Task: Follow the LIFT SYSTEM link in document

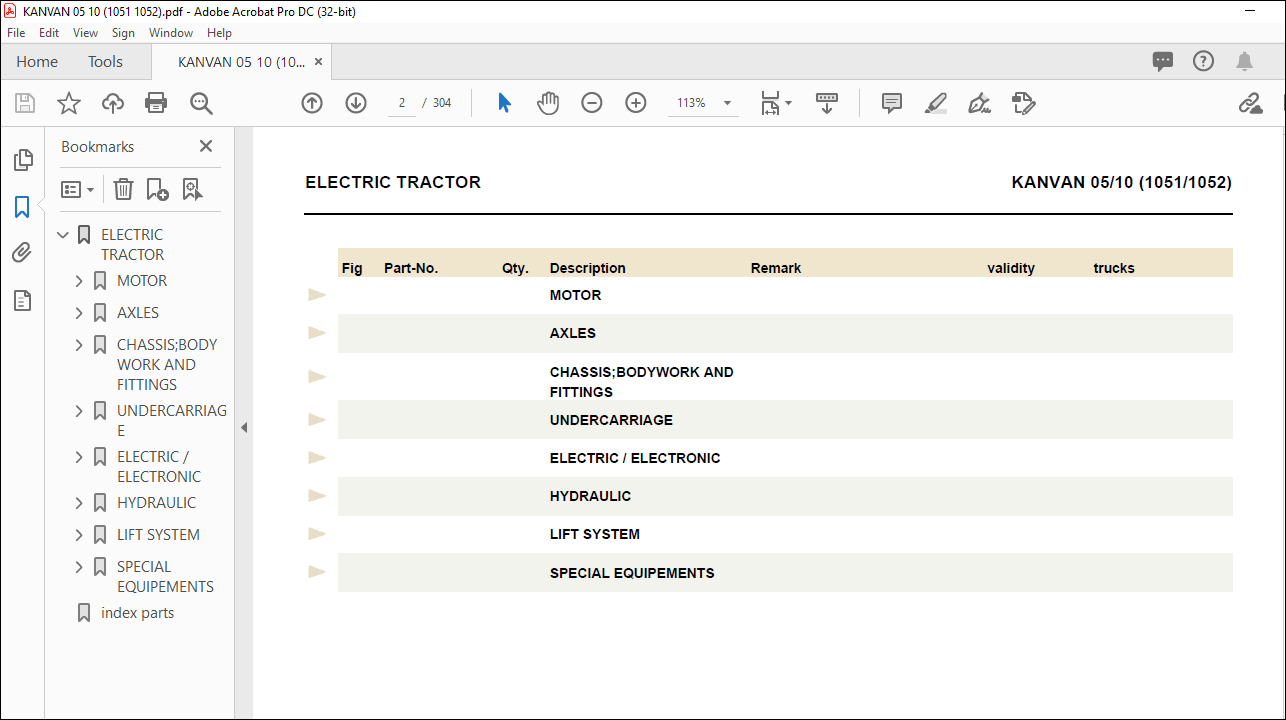Action: [x=595, y=534]
